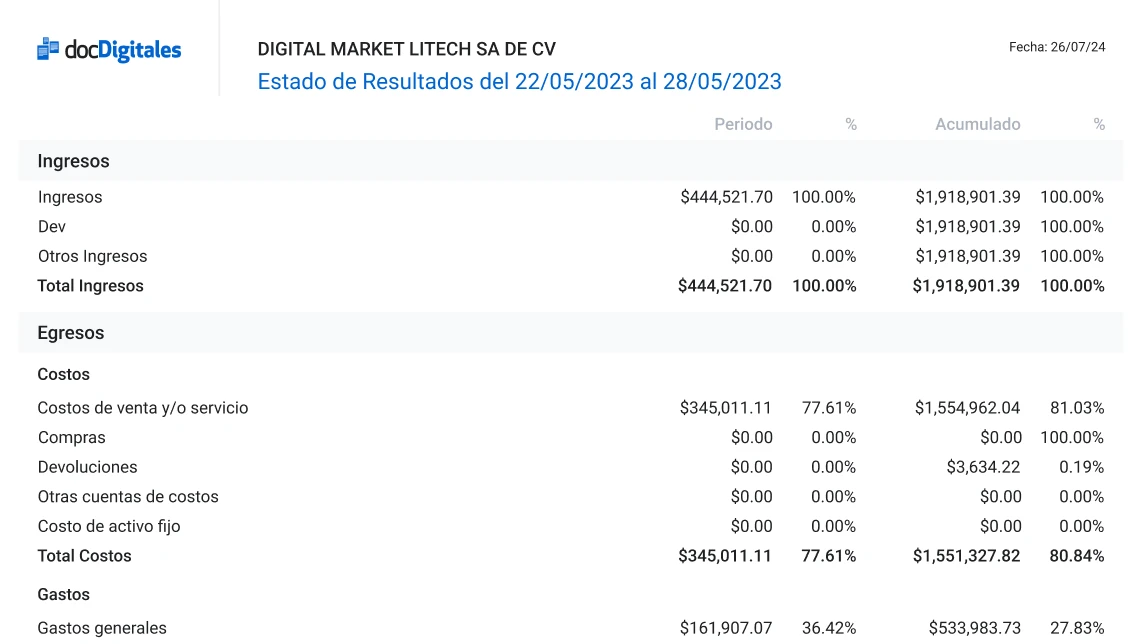Click the Costos subsection heading
Image resolution: width=1142 pixels, height=644 pixels.
pos(63,374)
